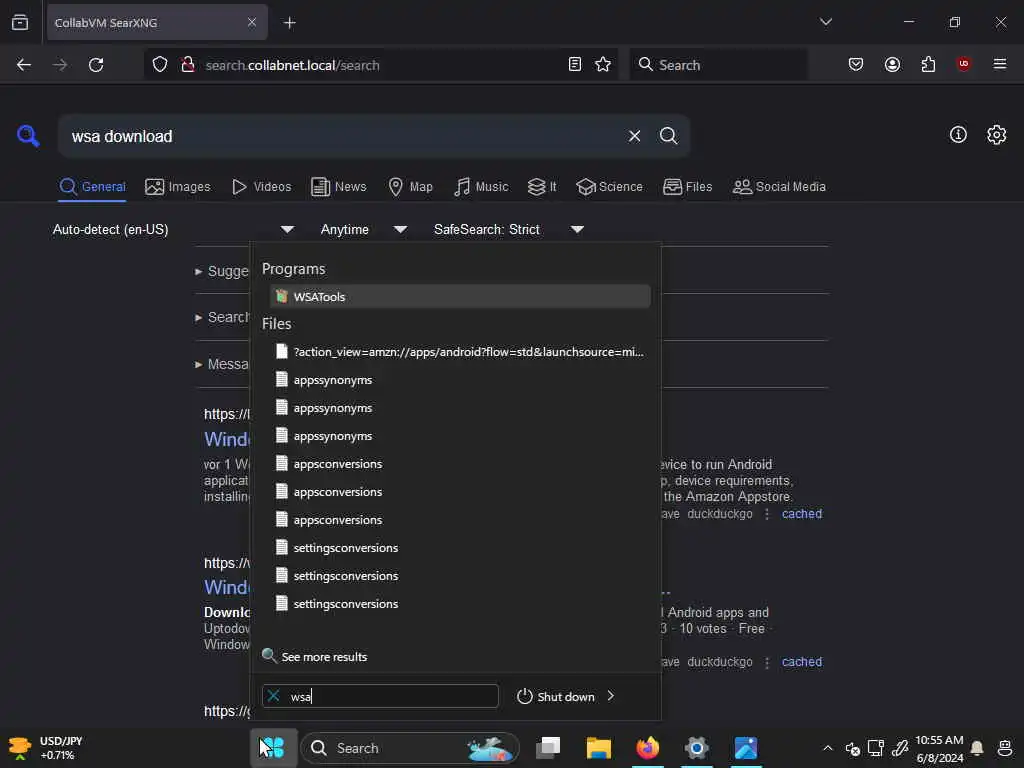
Task: Open SearXNG preferences gear
Action: [996, 135]
